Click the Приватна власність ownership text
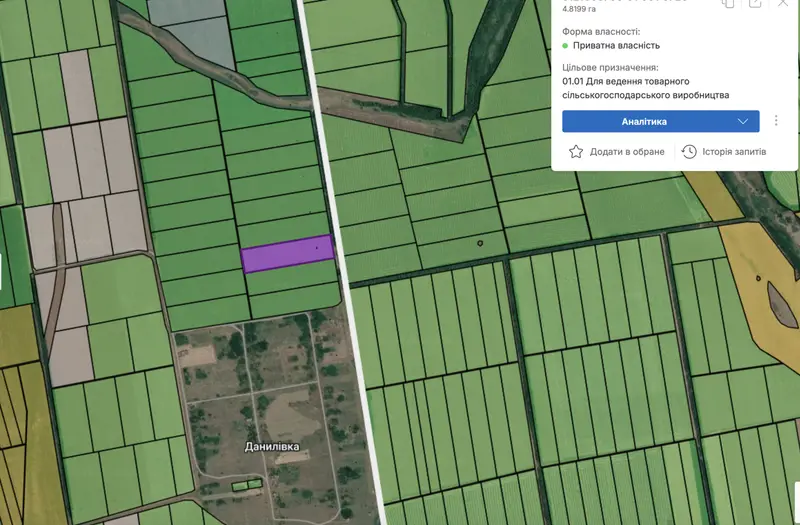Image resolution: width=800 pixels, height=525 pixels. click(616, 45)
